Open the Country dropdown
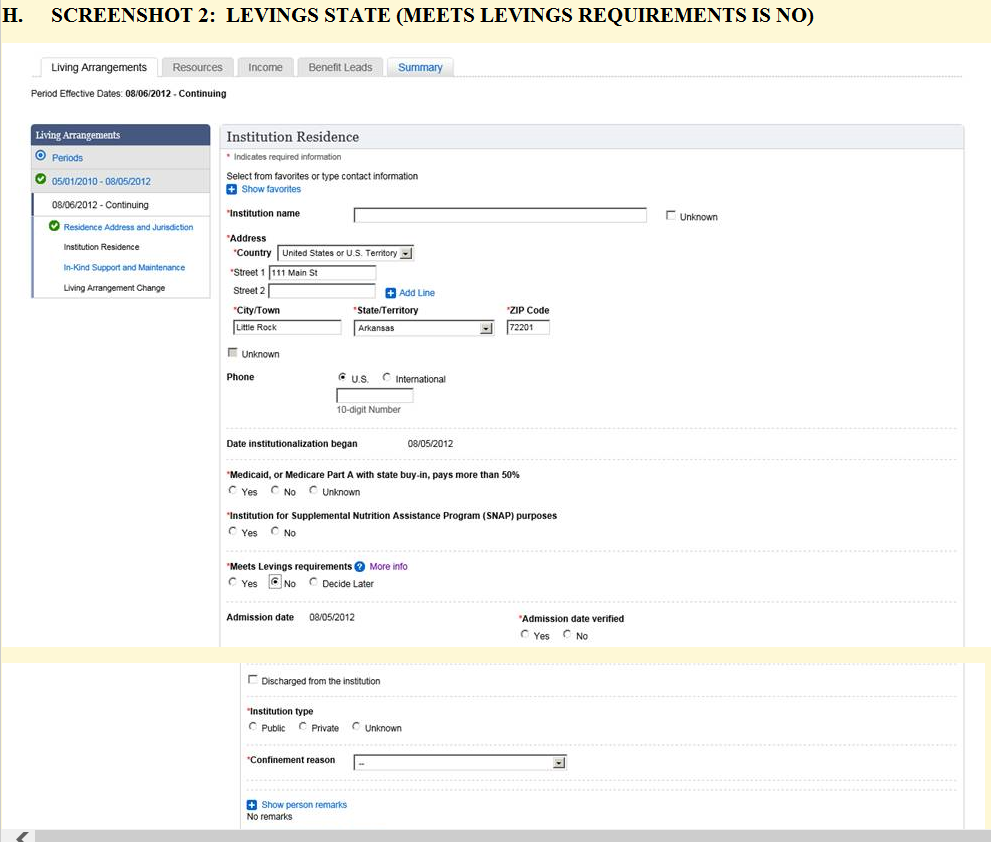This screenshot has width=991, height=842. pos(406,253)
